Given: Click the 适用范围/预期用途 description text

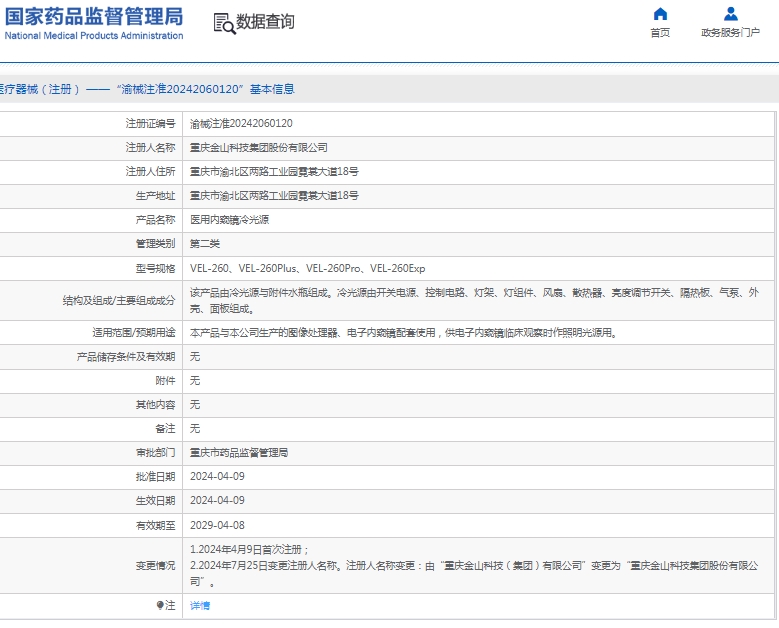Looking at the screenshot, I should 404,332.
